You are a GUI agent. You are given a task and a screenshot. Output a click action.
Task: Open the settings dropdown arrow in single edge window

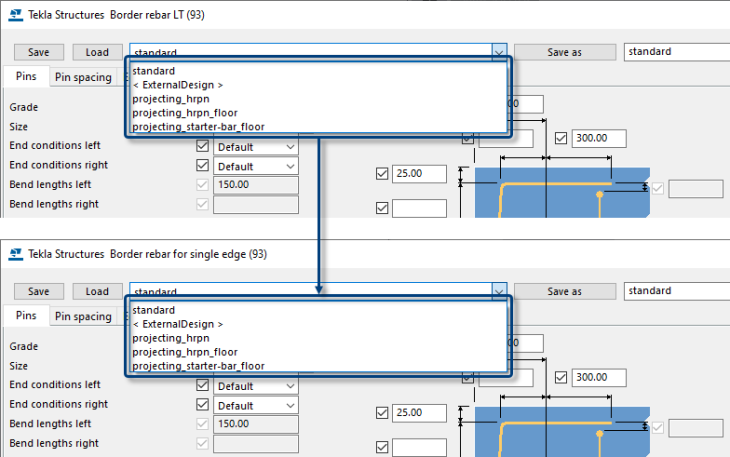click(x=499, y=291)
